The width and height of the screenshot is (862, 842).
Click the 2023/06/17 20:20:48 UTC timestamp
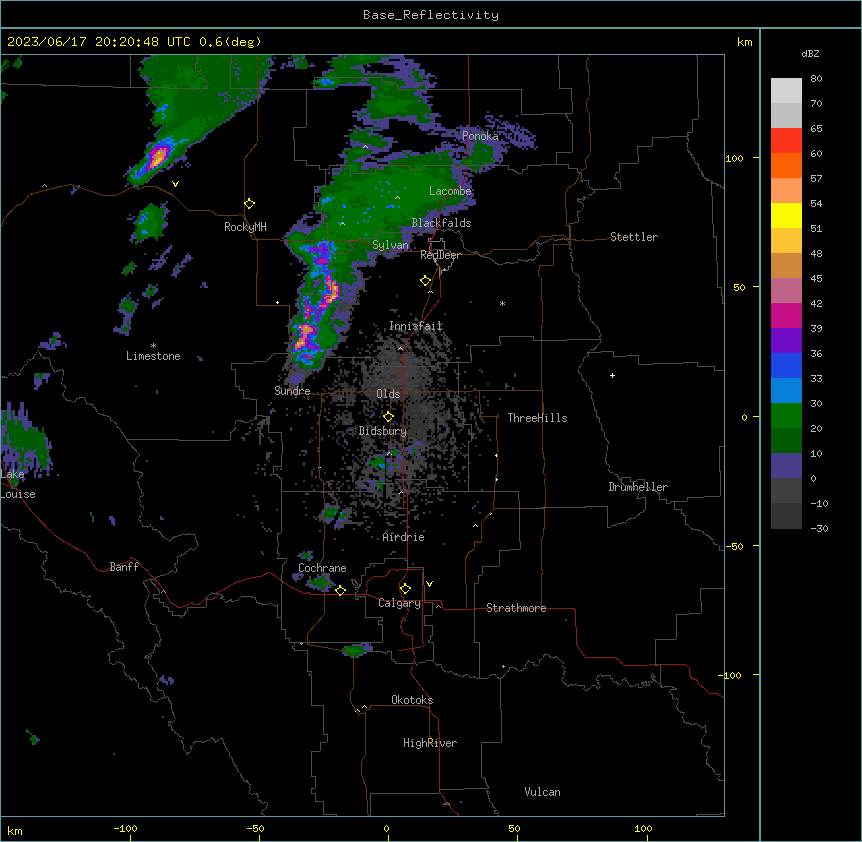(x=98, y=42)
